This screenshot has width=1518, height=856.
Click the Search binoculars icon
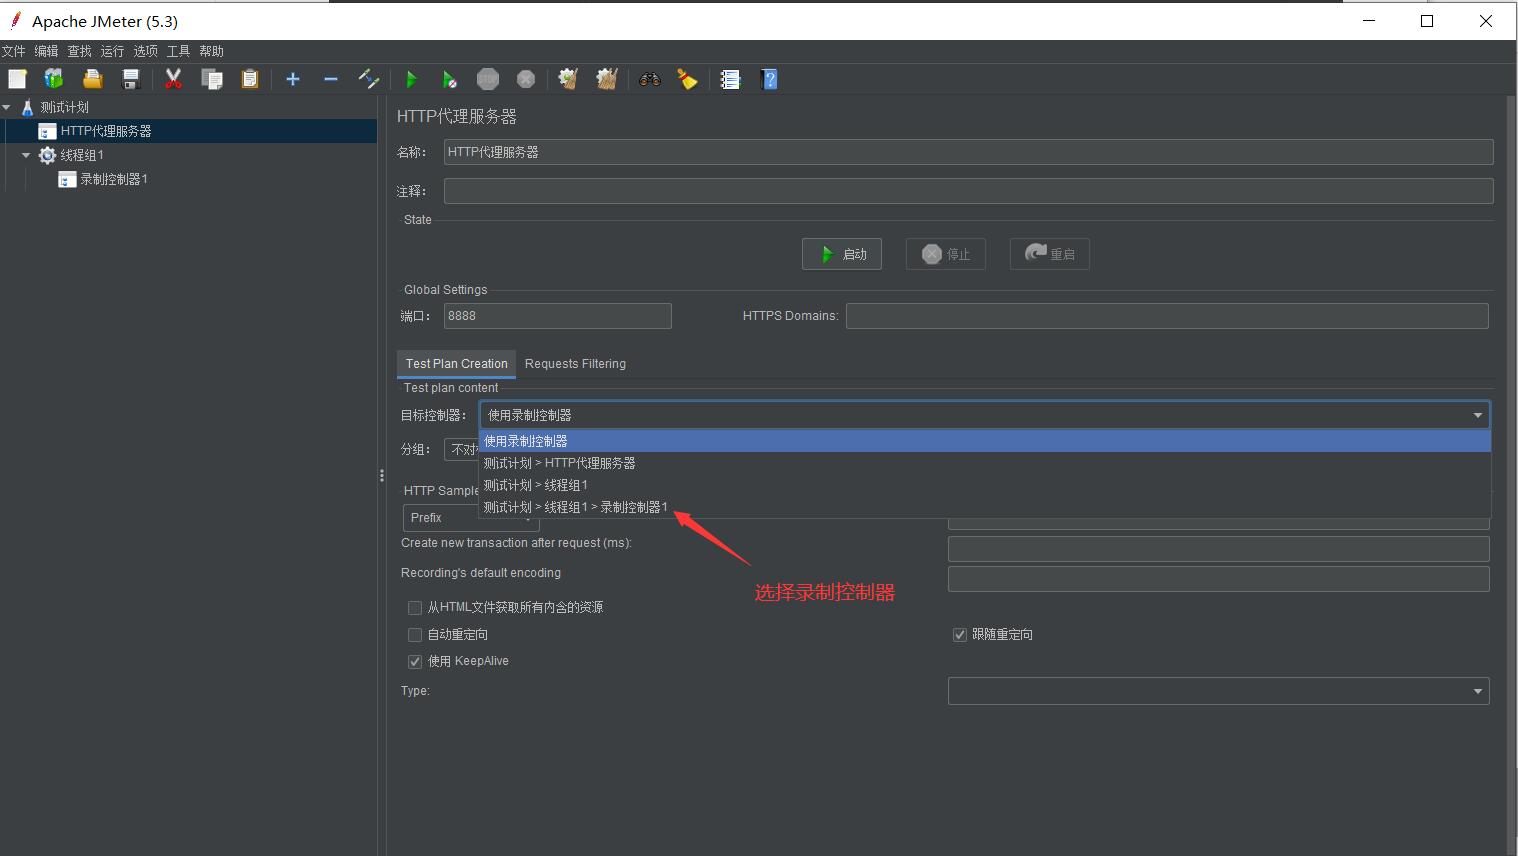tap(650, 79)
